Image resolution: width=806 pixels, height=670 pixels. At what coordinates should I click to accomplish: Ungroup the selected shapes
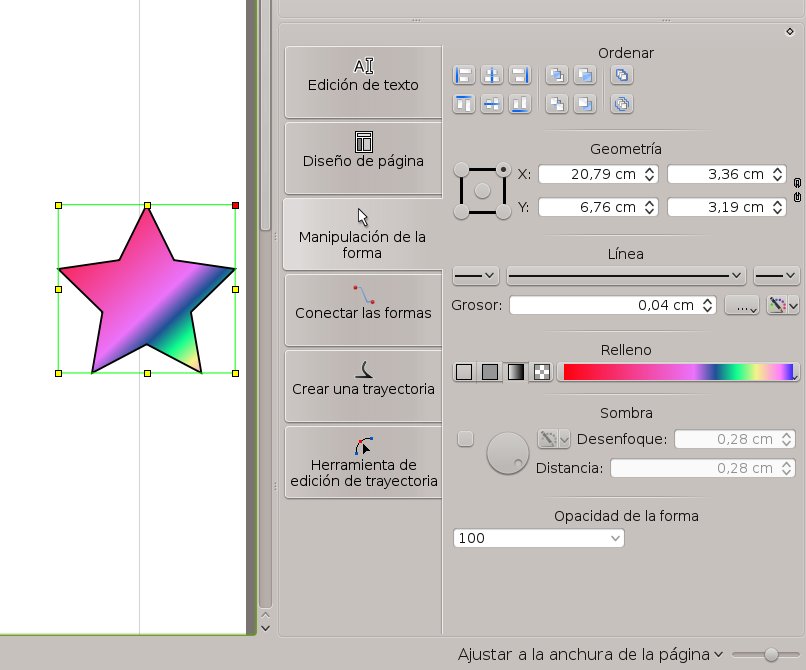(x=622, y=104)
